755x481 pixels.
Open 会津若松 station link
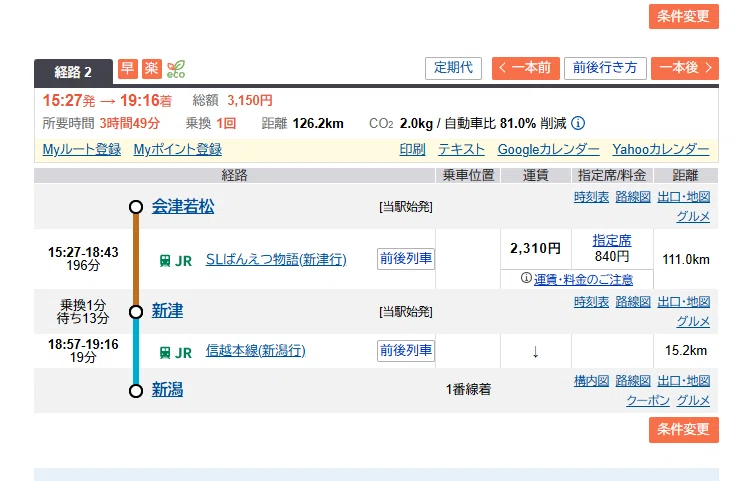point(183,207)
